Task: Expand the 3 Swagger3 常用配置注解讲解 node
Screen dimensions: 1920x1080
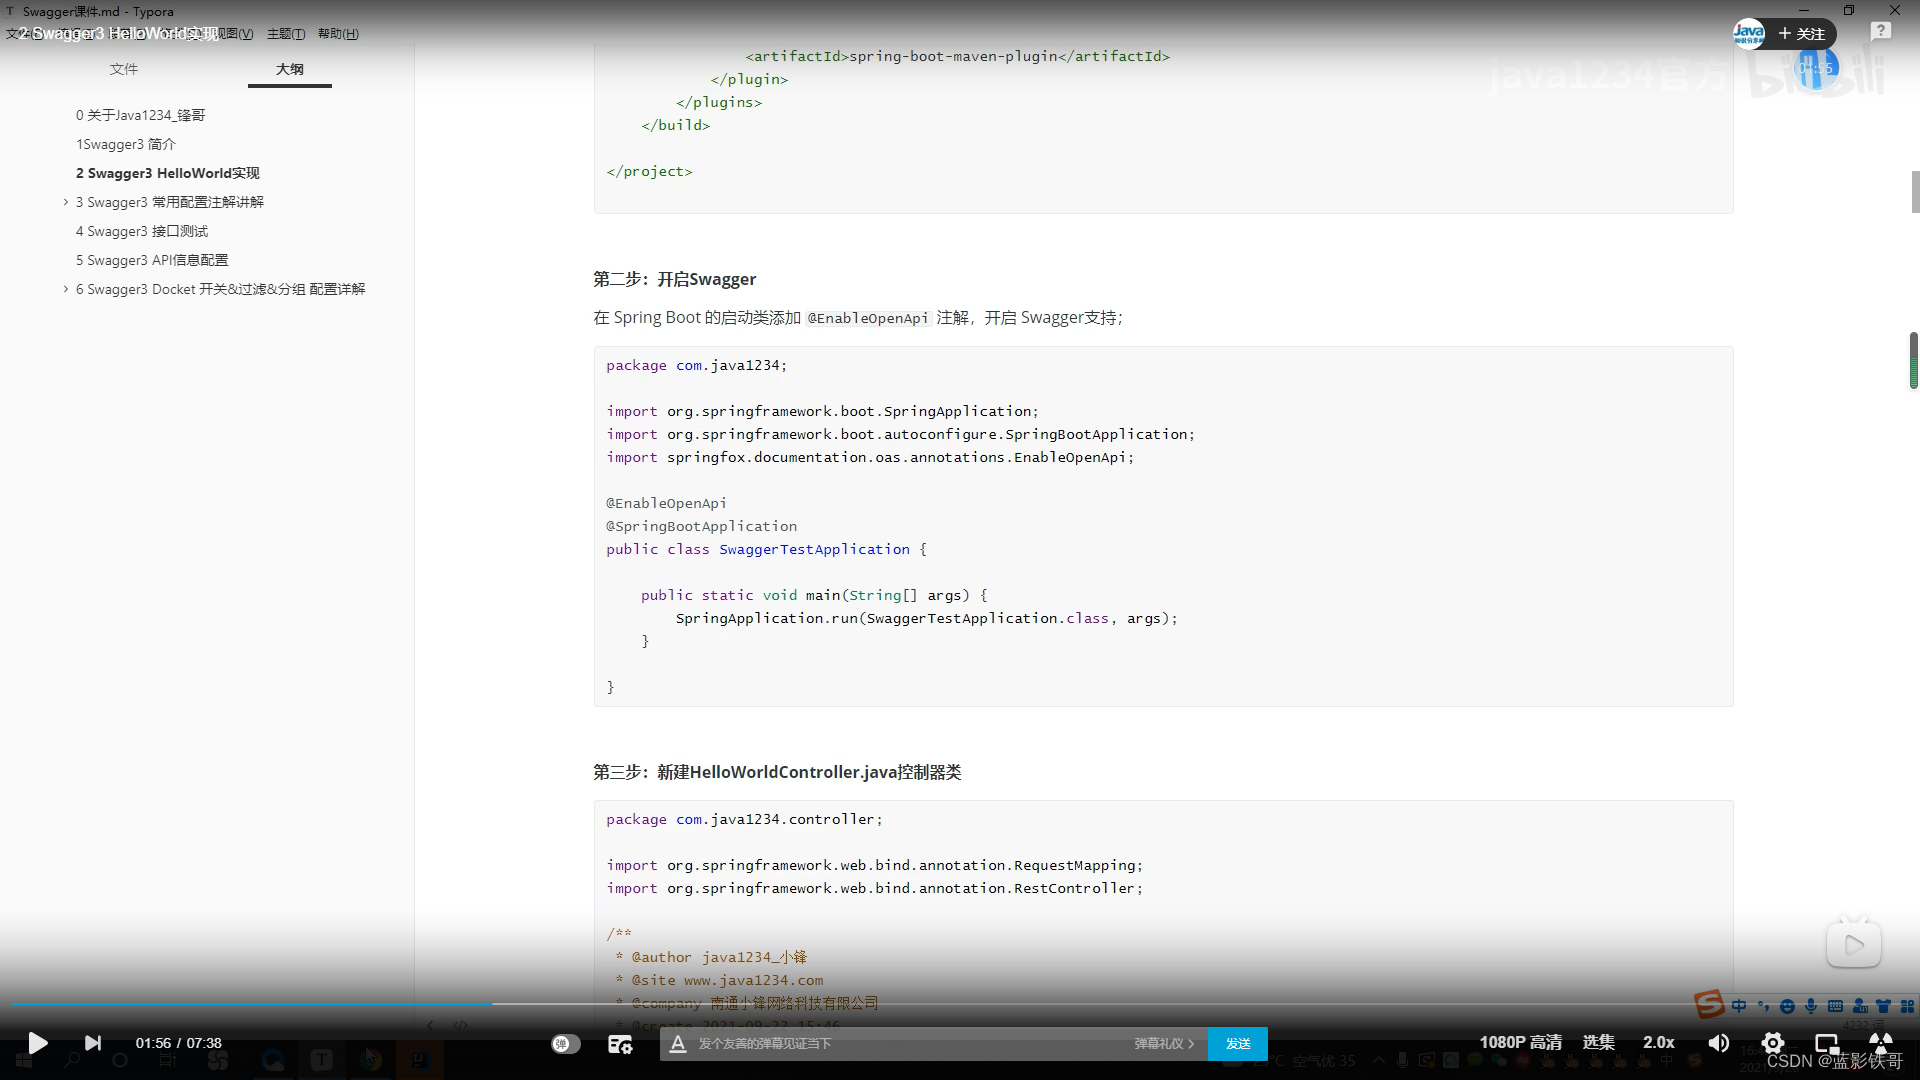Action: pyautogui.click(x=66, y=202)
